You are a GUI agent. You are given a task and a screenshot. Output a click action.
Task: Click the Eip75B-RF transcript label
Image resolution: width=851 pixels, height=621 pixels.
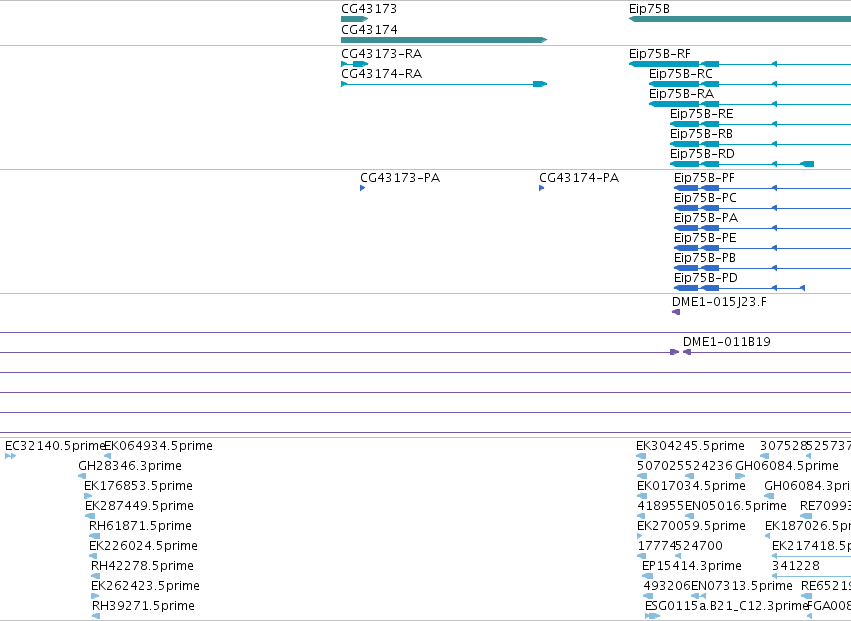click(660, 54)
